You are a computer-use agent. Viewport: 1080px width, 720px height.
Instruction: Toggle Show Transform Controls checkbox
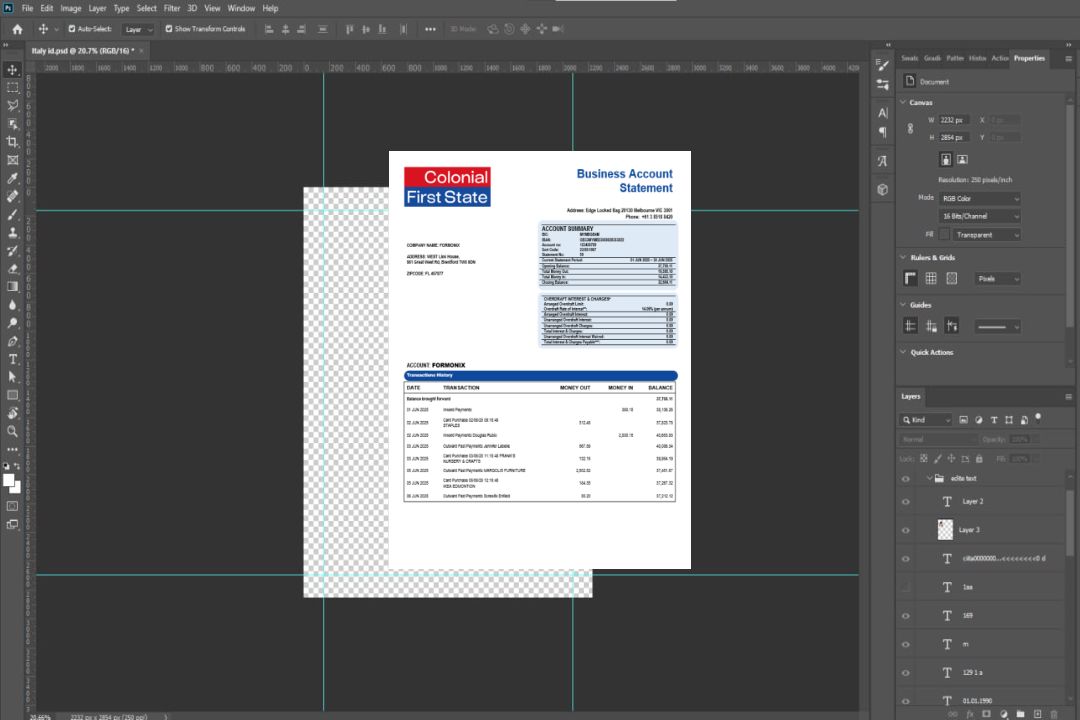[169, 29]
